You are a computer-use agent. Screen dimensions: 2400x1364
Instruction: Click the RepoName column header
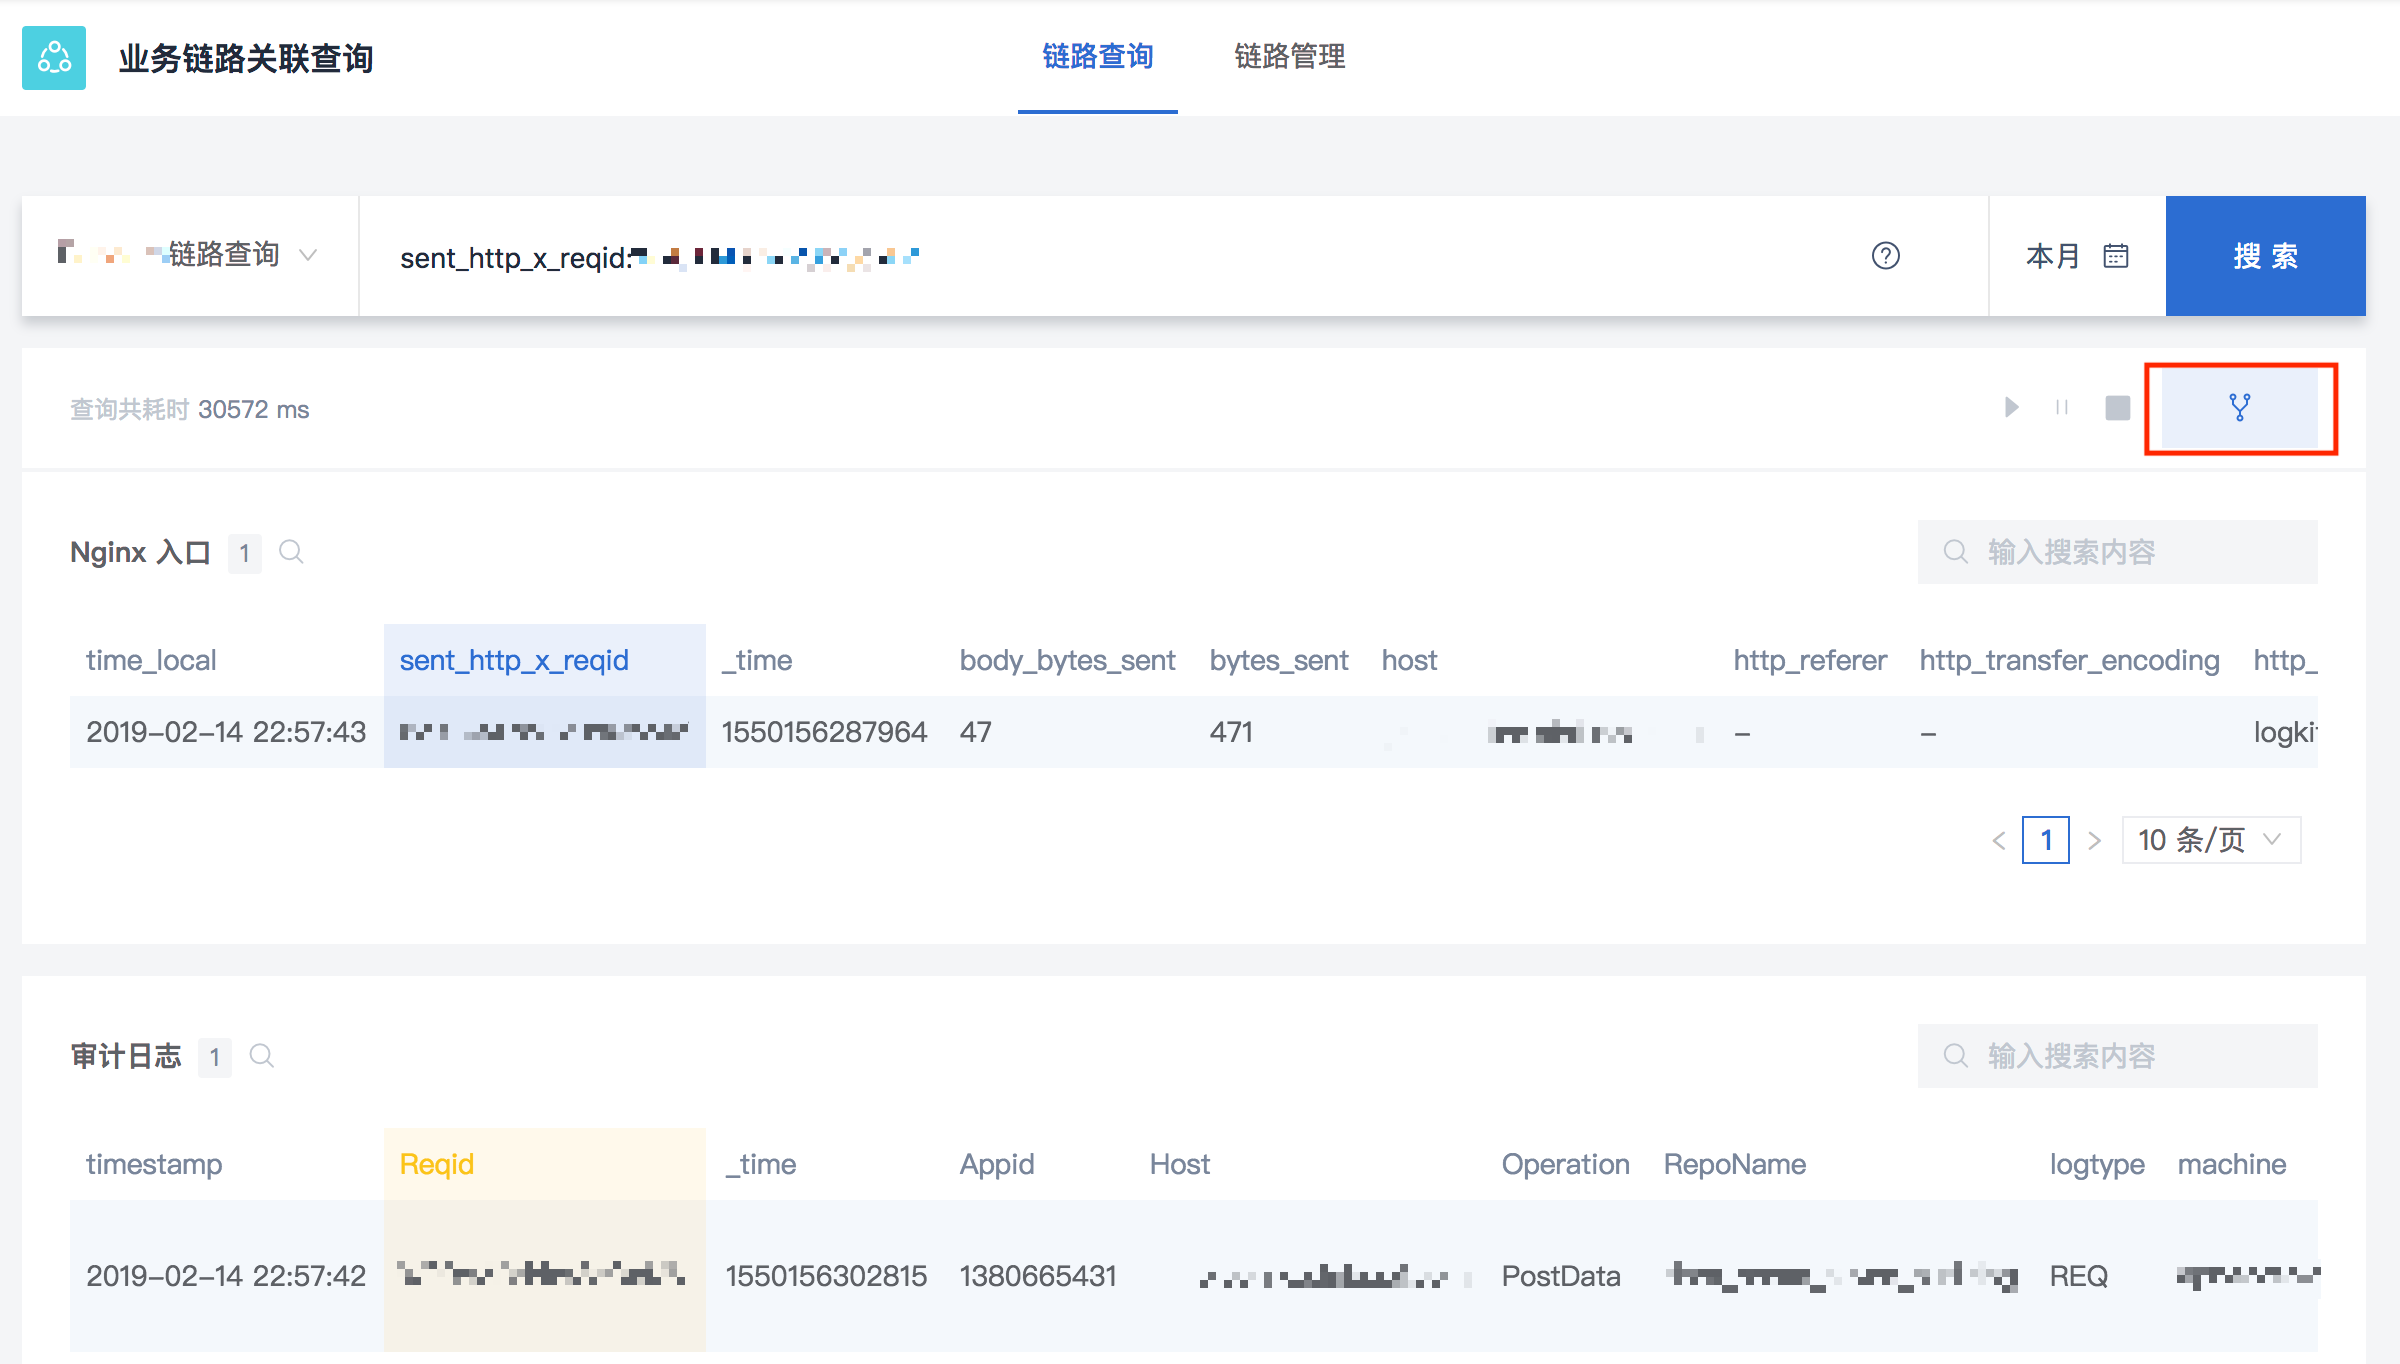tap(1734, 1164)
